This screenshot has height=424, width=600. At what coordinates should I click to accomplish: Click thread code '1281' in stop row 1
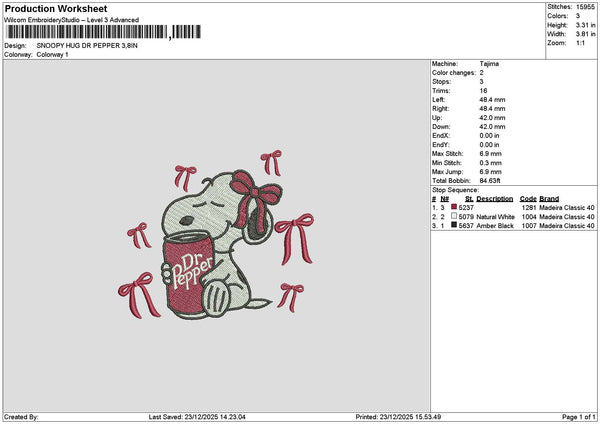(529, 208)
